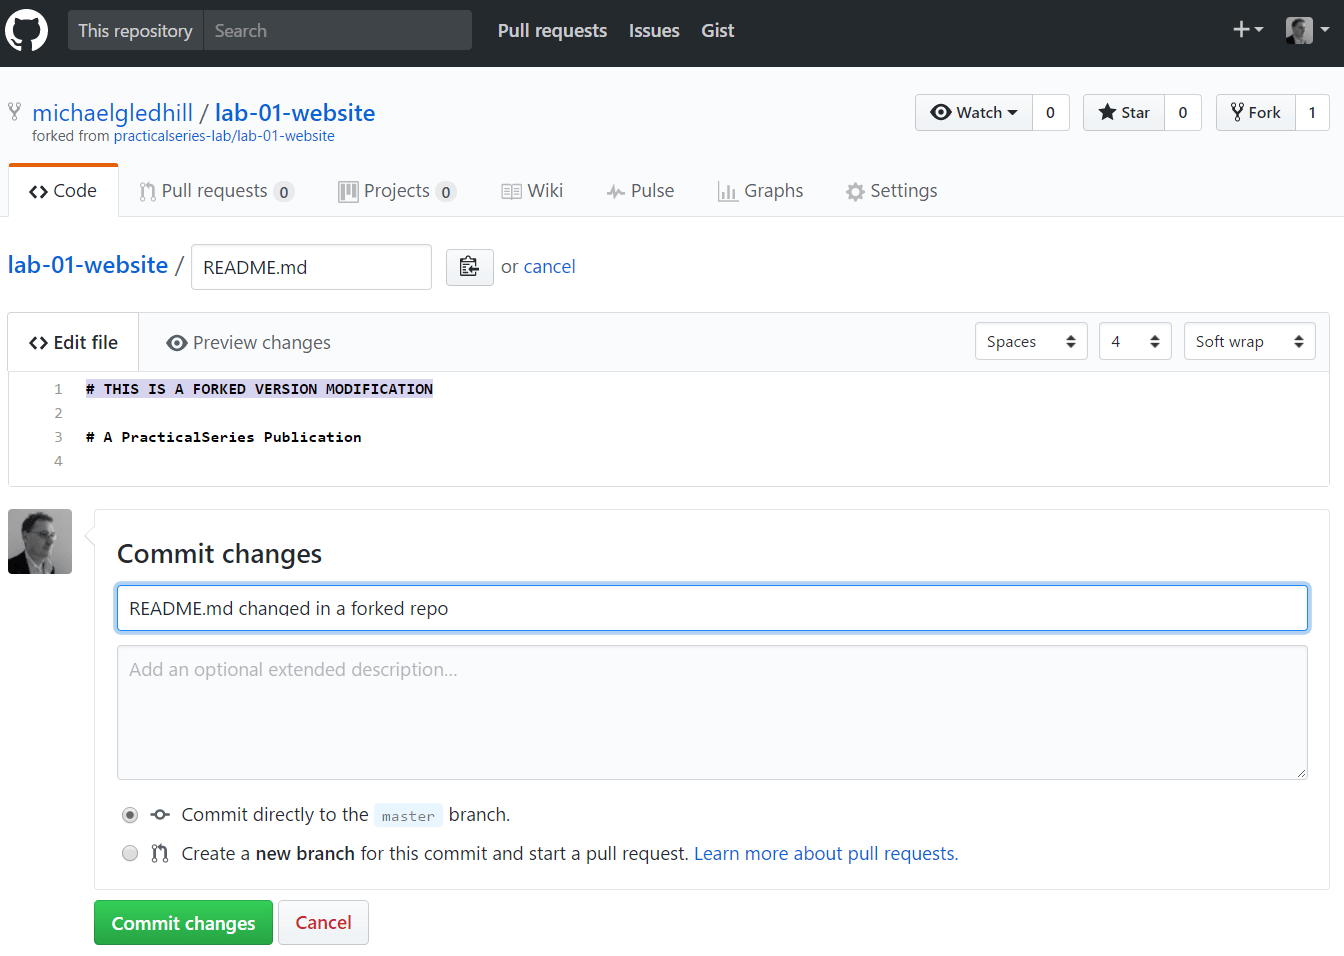This screenshot has height=956, width=1344.
Task: Open Issues in top navigation
Action: pyautogui.click(x=654, y=31)
